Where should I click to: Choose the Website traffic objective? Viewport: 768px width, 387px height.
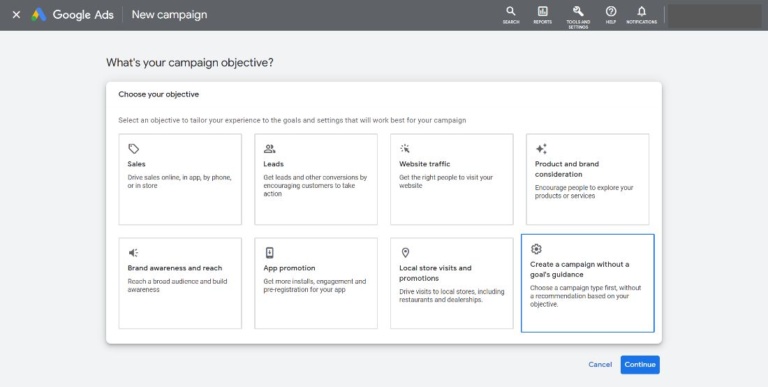(452, 179)
